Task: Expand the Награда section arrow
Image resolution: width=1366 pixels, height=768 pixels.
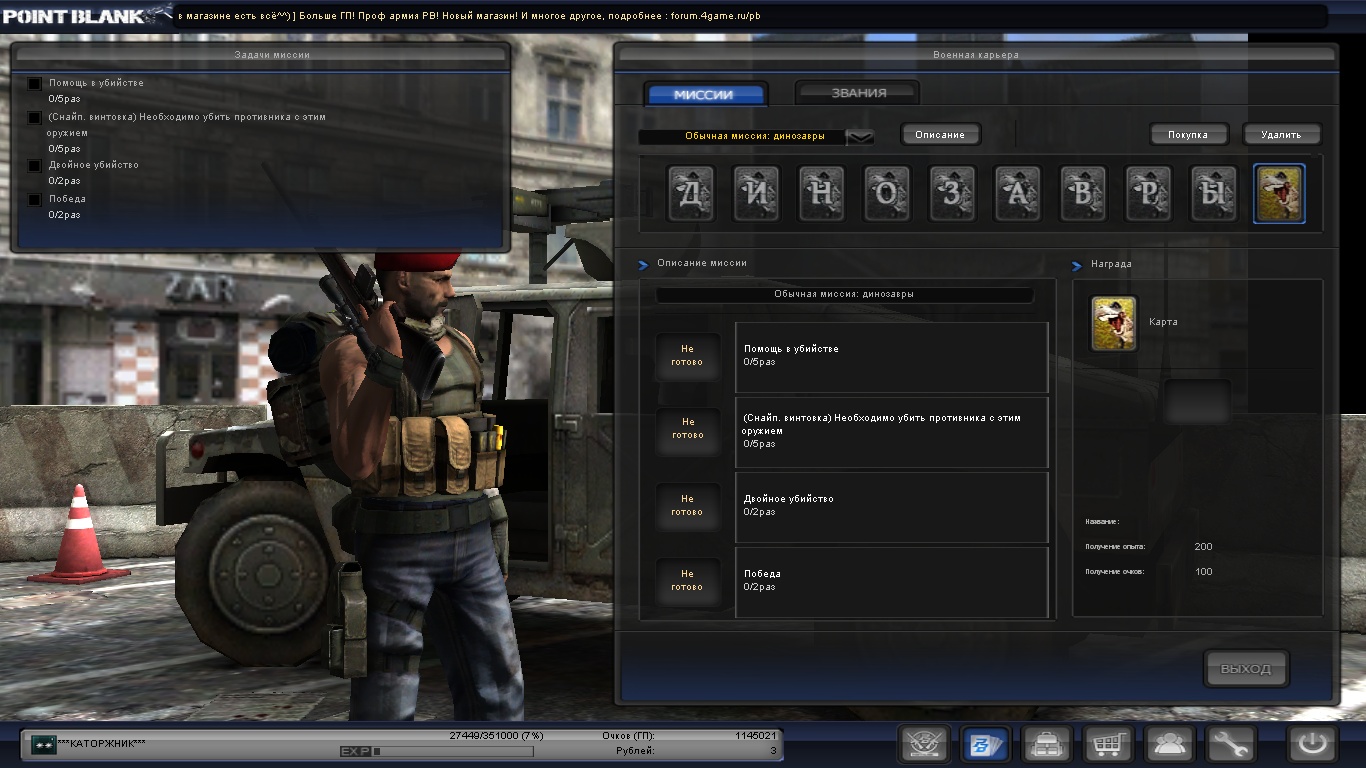Action: [x=1077, y=266]
